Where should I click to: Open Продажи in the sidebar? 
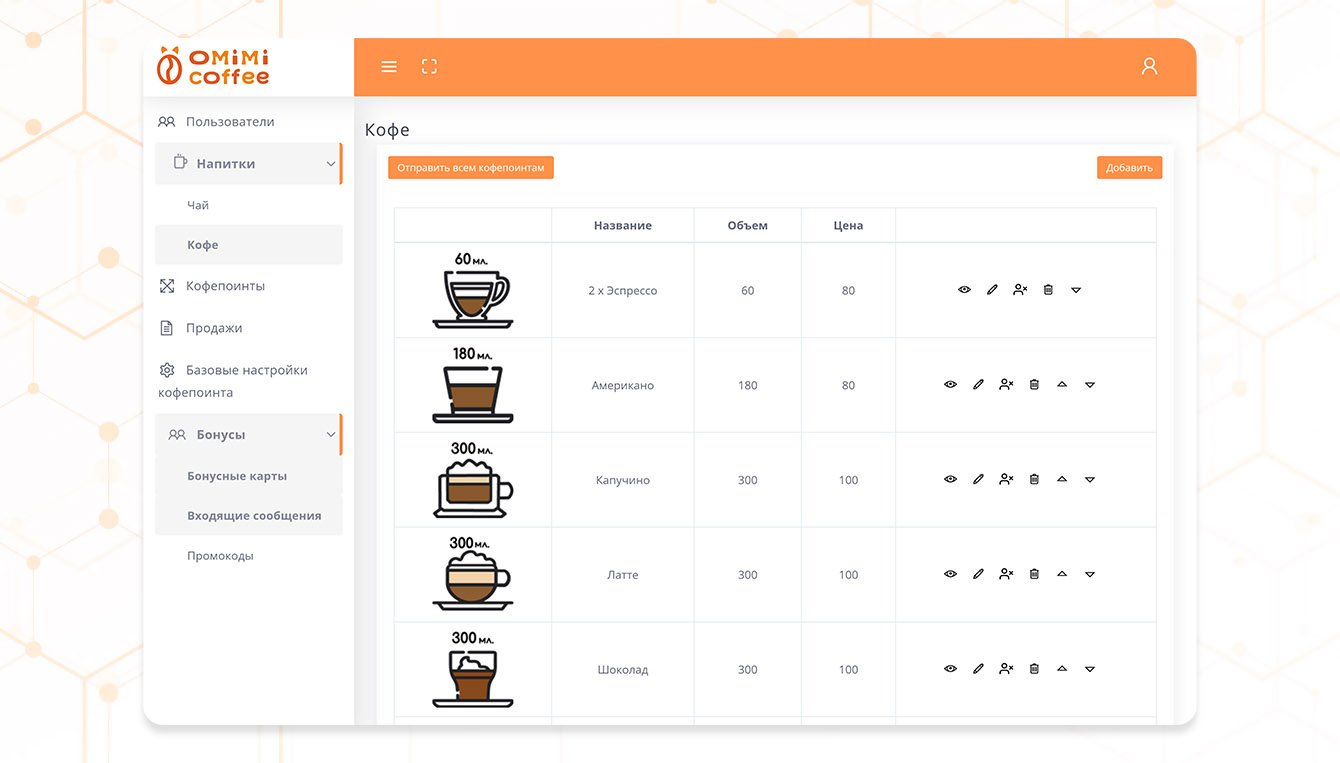click(200, 328)
